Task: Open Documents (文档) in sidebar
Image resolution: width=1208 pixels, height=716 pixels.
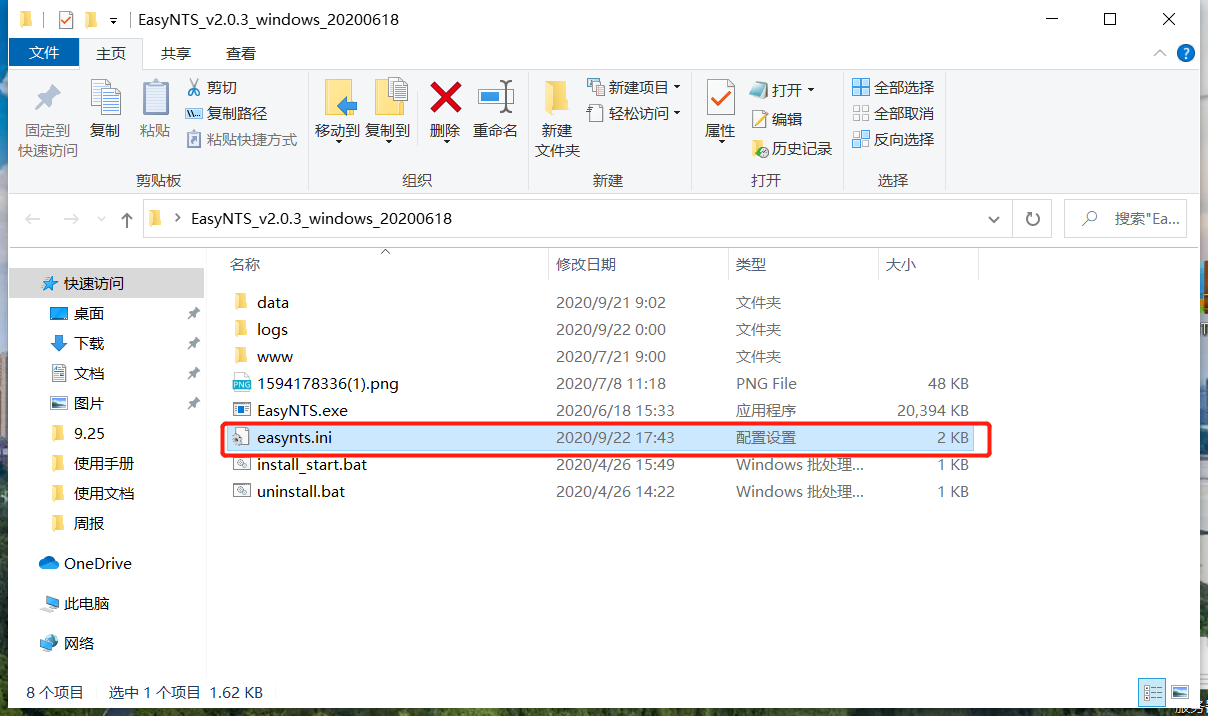Action: (x=89, y=374)
